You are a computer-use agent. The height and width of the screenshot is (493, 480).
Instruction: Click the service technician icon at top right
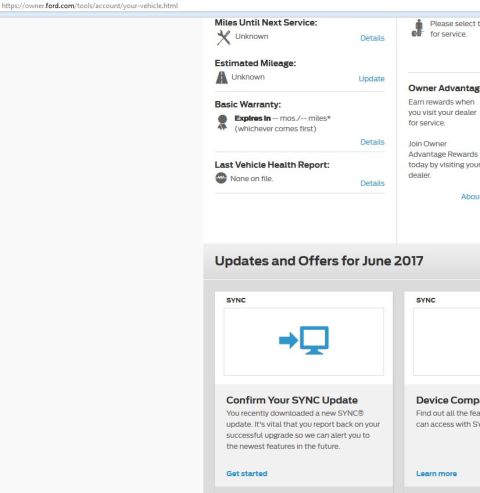point(418,28)
